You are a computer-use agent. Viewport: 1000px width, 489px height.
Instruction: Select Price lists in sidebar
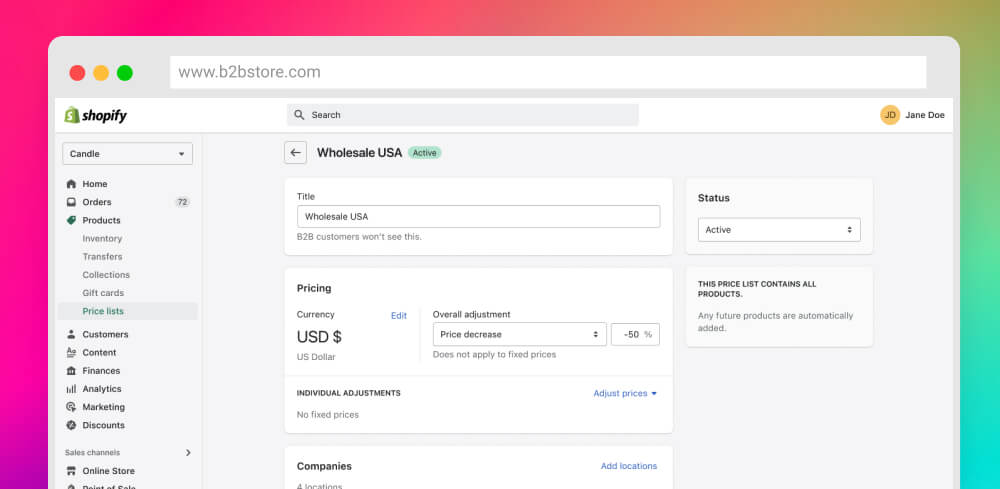point(128,311)
